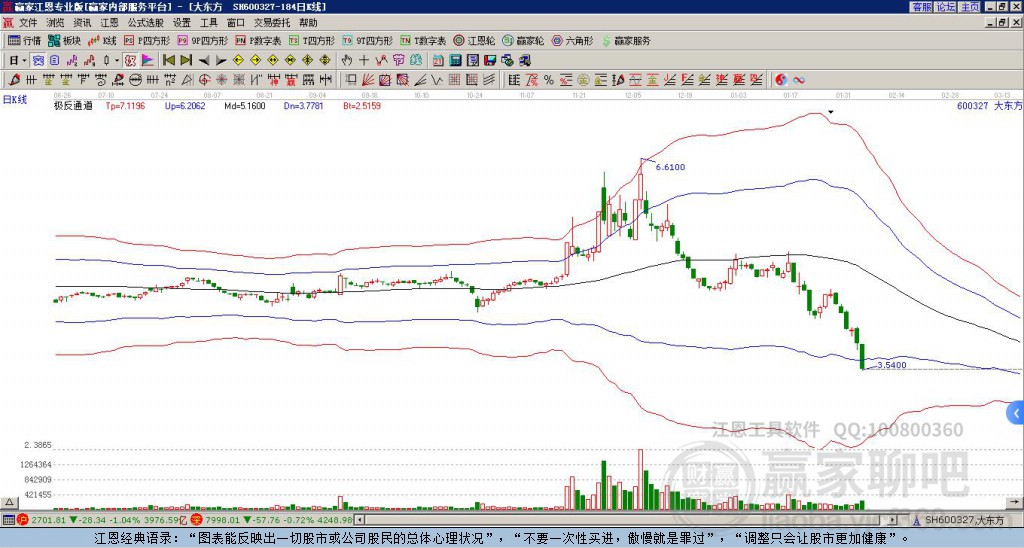1024x548 pixels.
Task: Open the 江恩 menu
Action: (109, 23)
